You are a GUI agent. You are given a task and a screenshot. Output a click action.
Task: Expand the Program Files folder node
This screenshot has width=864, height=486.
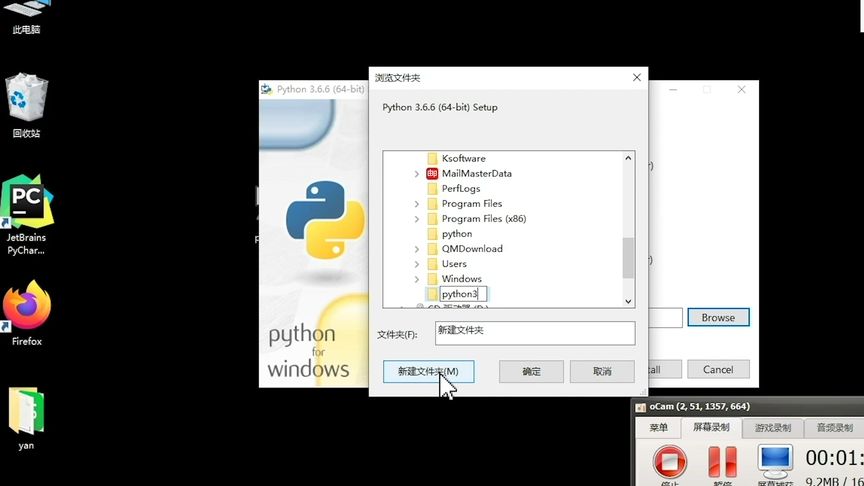[x=417, y=204]
